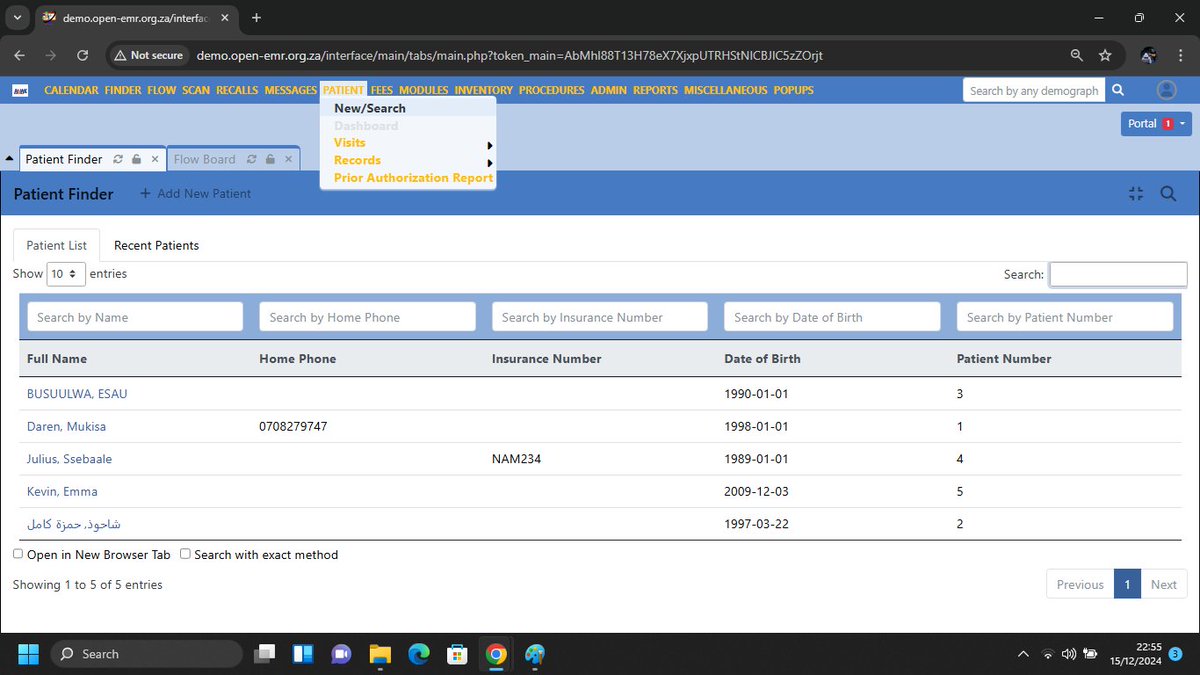This screenshot has width=1200, height=675.
Task: Close the Flow Board tab
Action: [288, 159]
